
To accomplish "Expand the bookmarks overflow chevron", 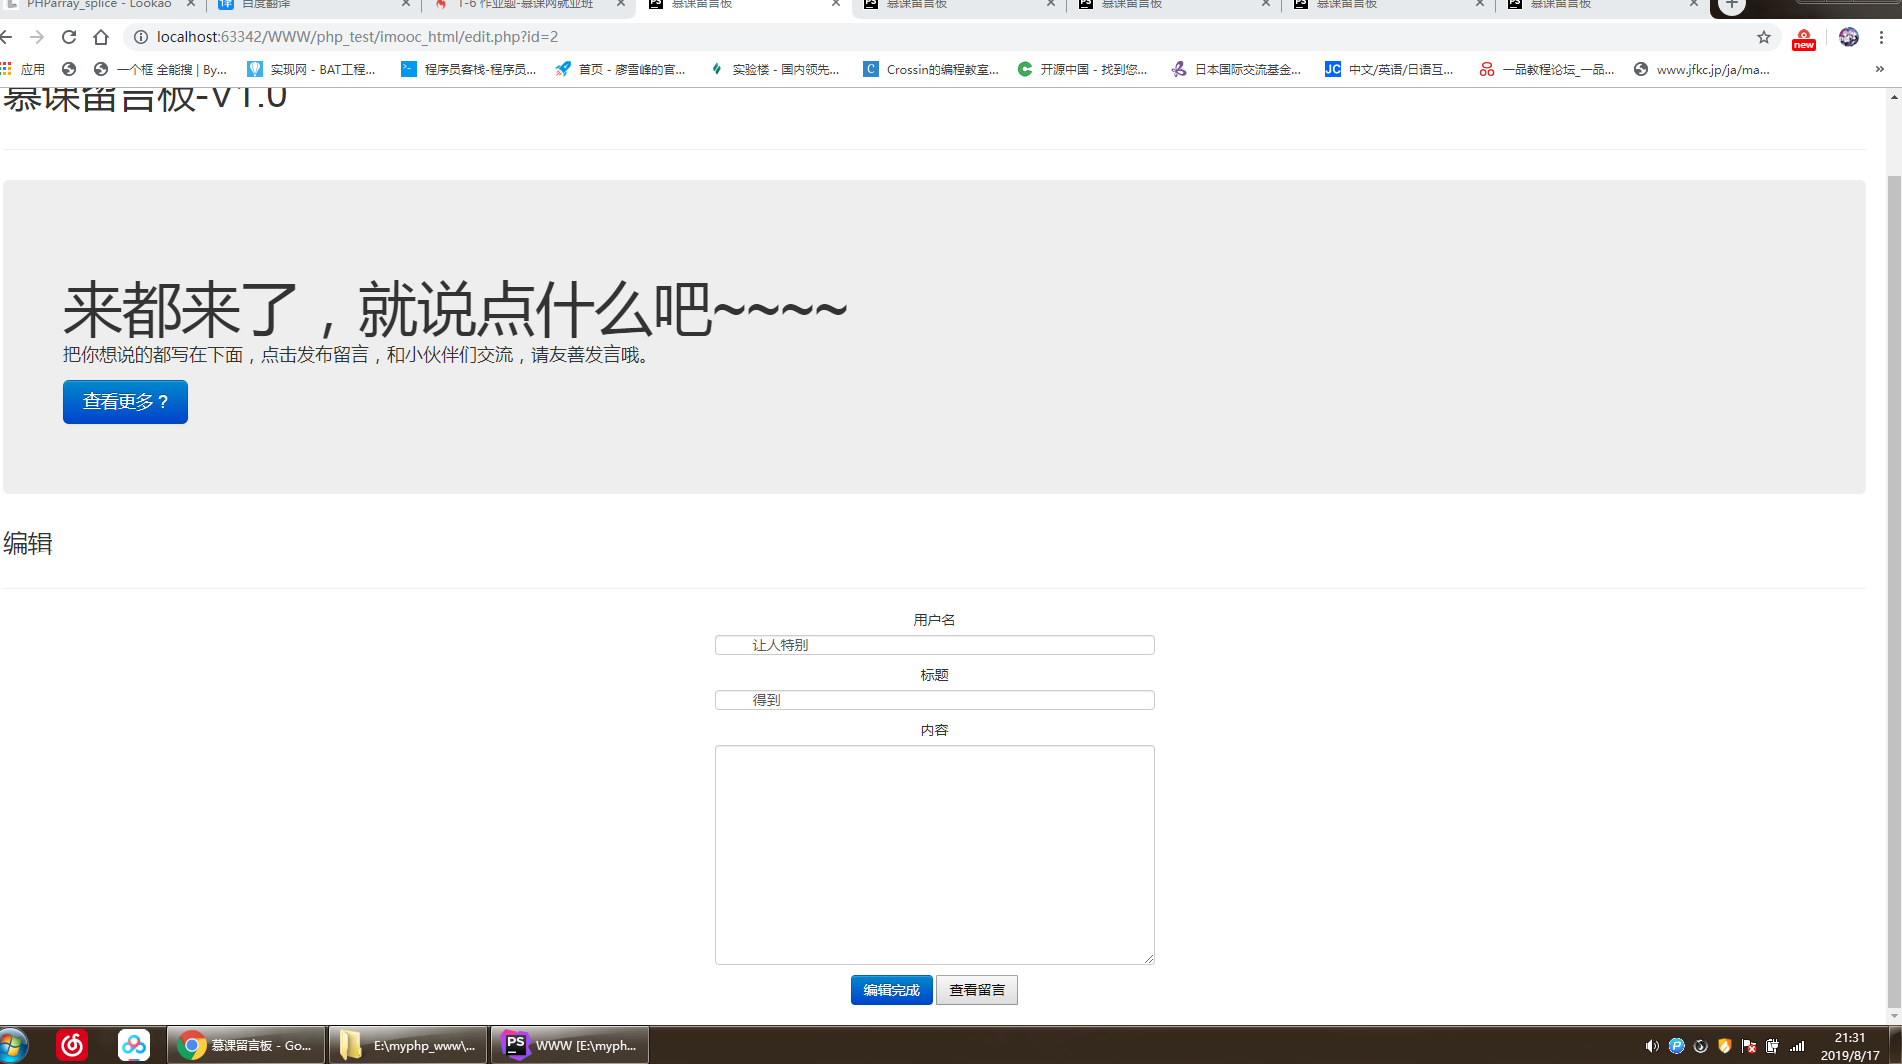I will coord(1879,69).
